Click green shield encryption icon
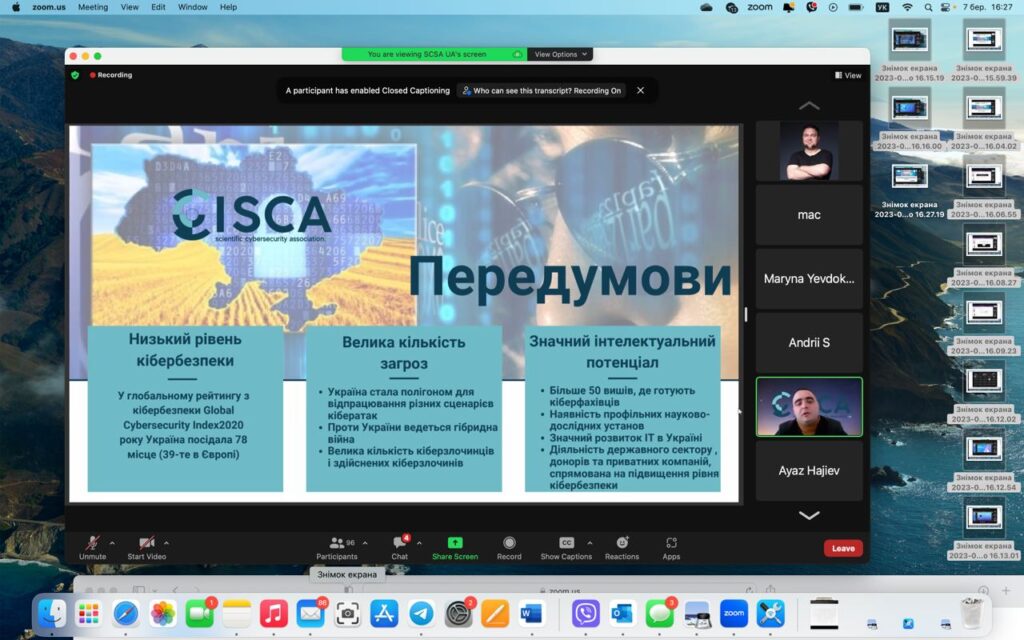 [75, 75]
